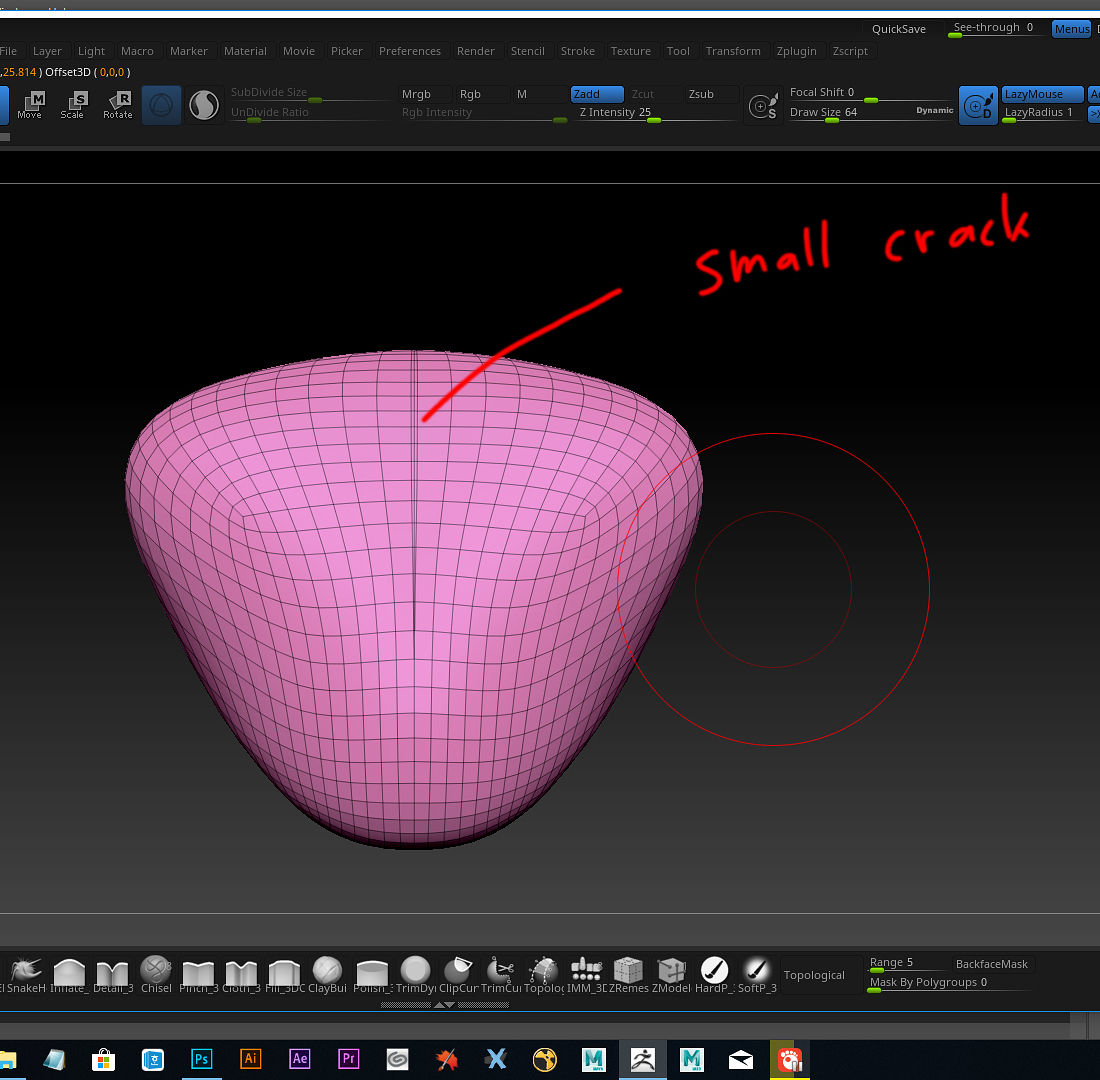Select the Scale transform tool
The width and height of the screenshot is (1100, 1080).
tap(73, 105)
